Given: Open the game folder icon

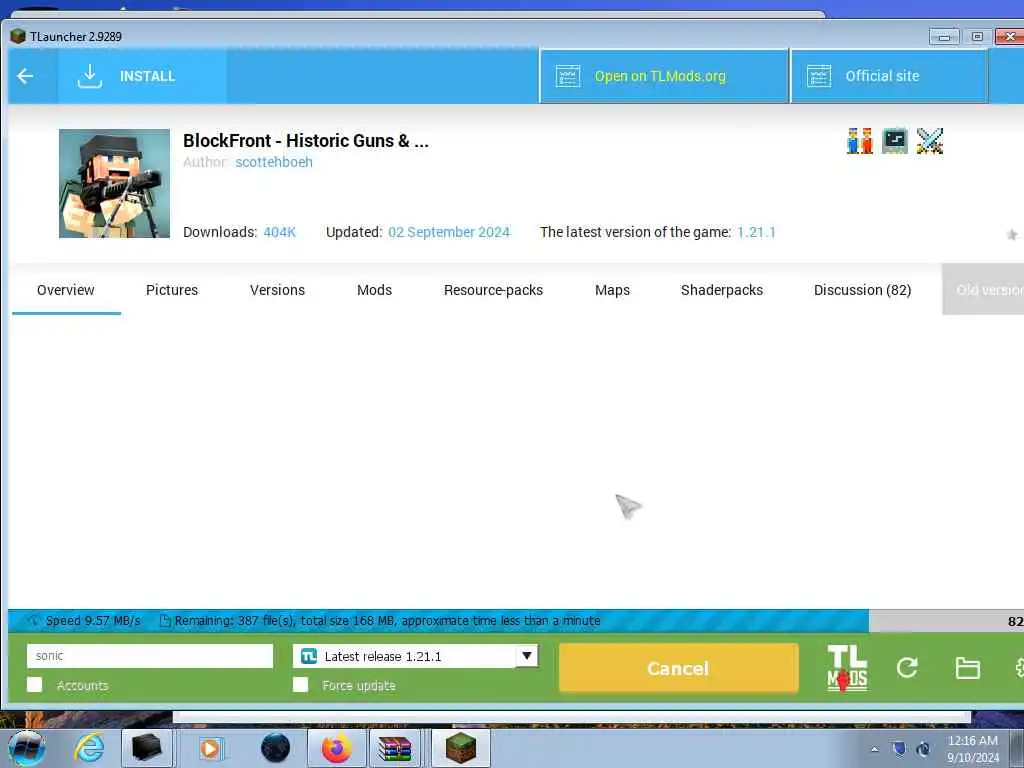Looking at the screenshot, I should (x=967, y=668).
